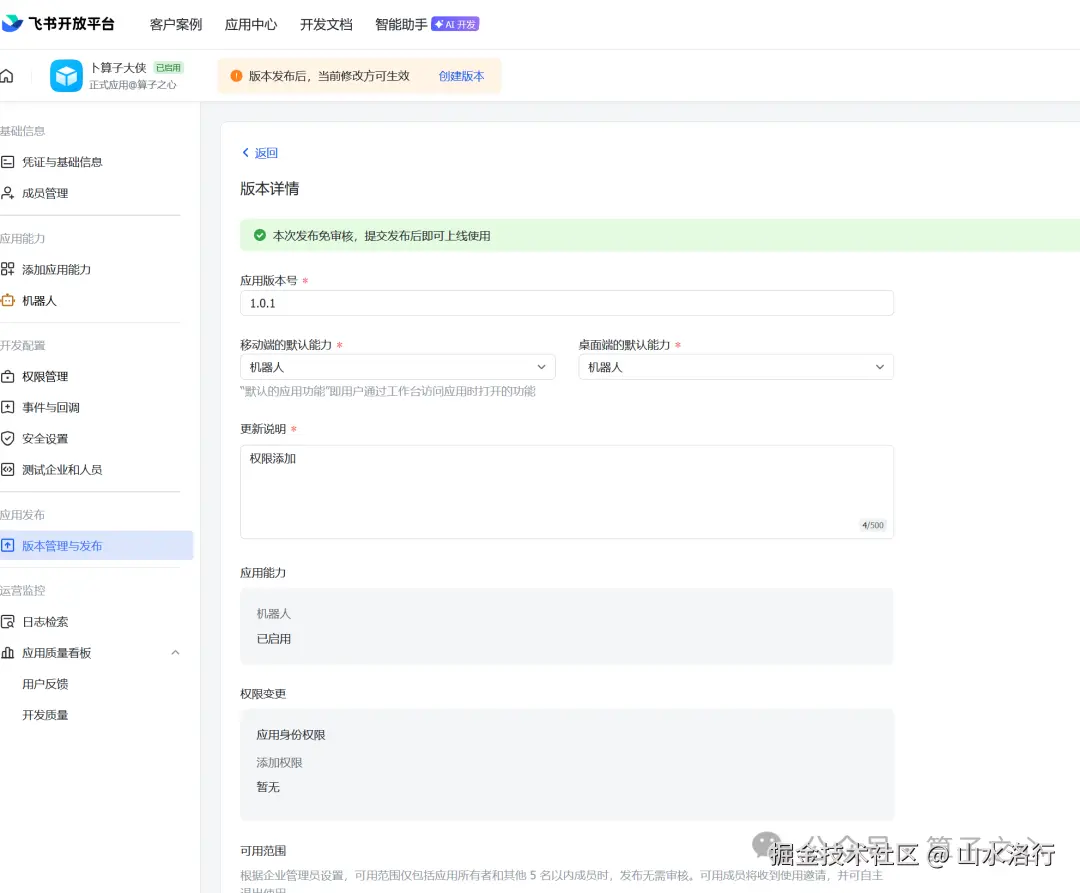Click the 暂无 text under 添加权限
Viewport: 1080px width, 893px height.
[268, 787]
